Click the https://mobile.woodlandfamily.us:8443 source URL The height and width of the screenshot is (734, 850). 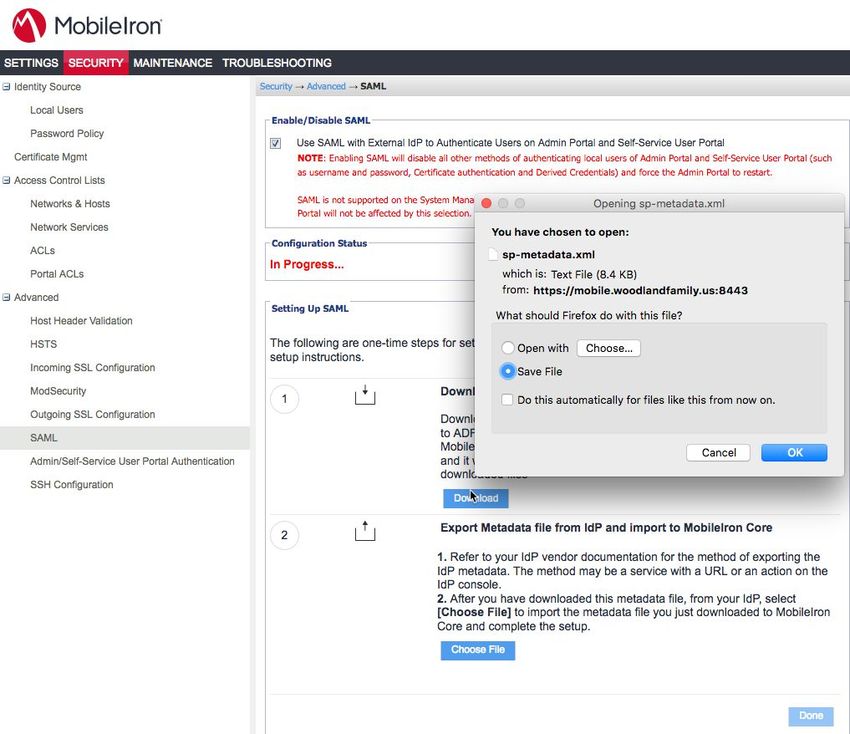point(640,291)
